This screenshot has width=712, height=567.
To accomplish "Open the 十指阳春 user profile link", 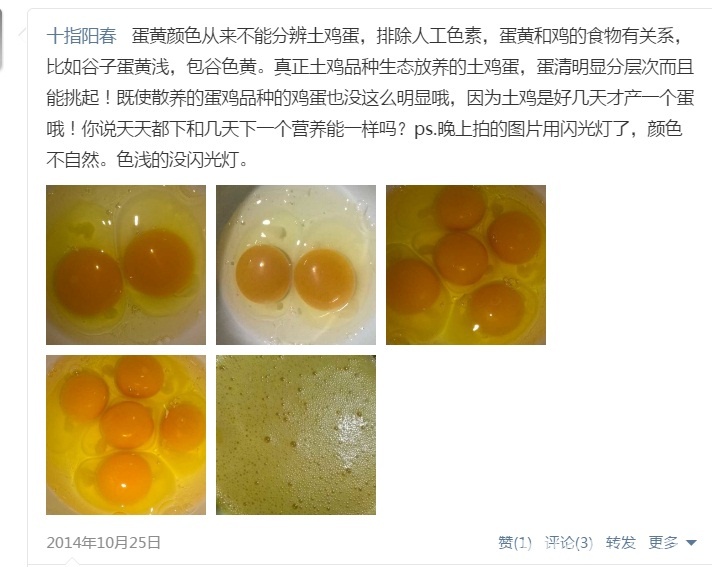I will click(x=82, y=36).
